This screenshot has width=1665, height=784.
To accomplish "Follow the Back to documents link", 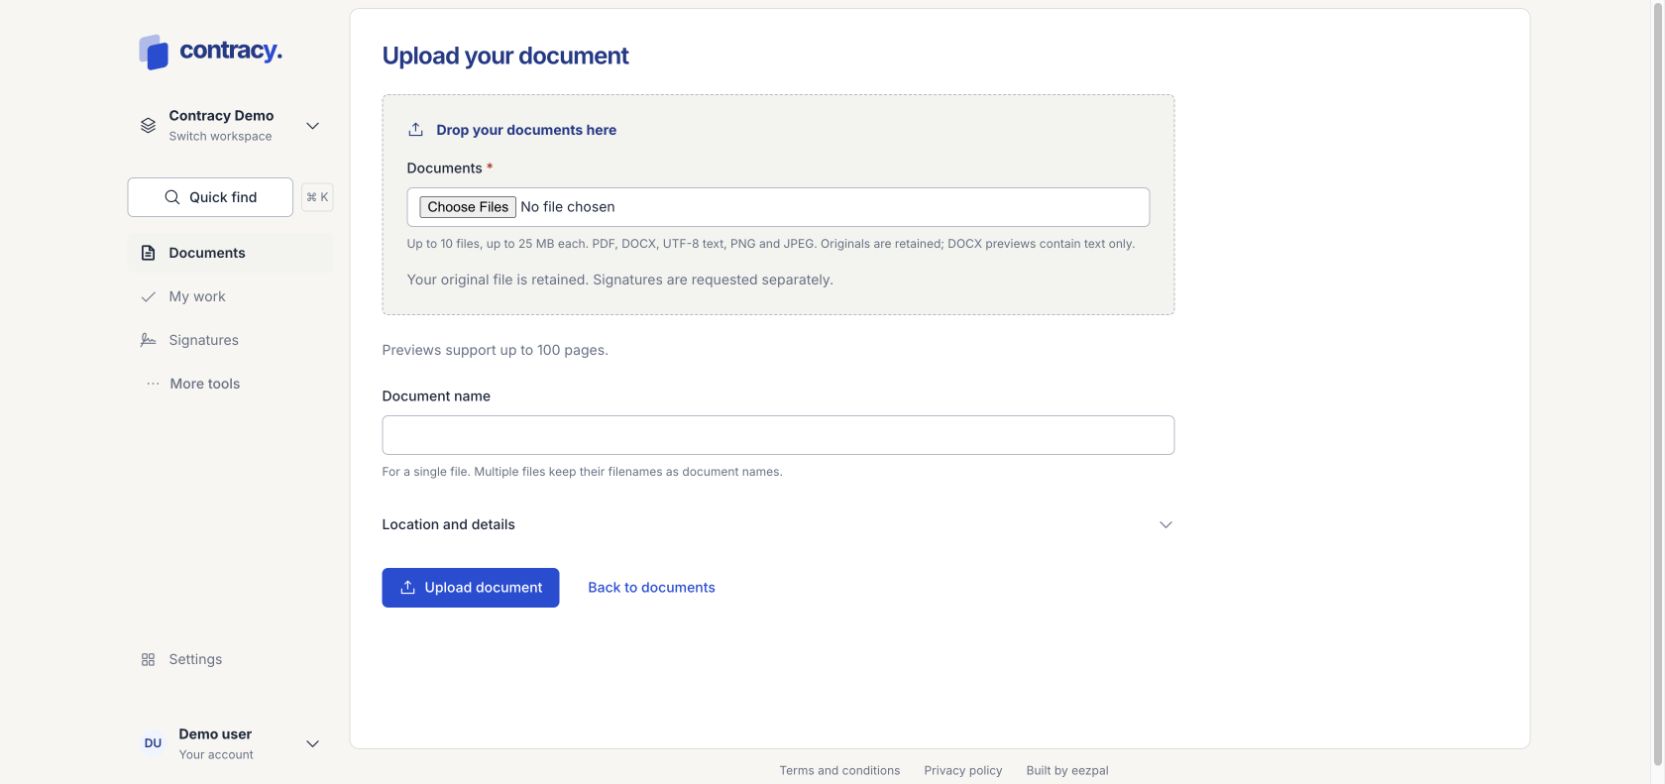I will click(x=651, y=588).
